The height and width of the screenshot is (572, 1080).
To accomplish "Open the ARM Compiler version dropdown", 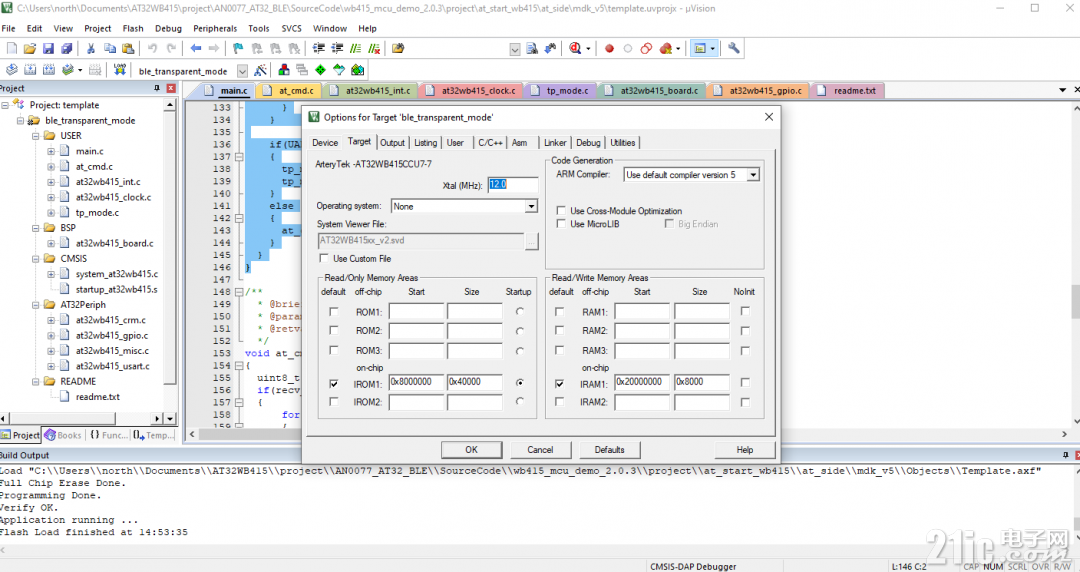I will click(753, 175).
